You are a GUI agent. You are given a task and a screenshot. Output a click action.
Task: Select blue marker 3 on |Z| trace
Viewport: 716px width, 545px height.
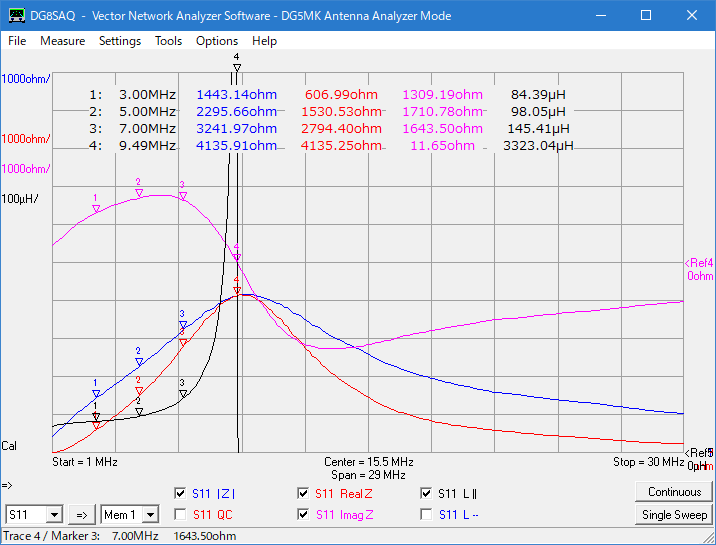click(x=183, y=324)
